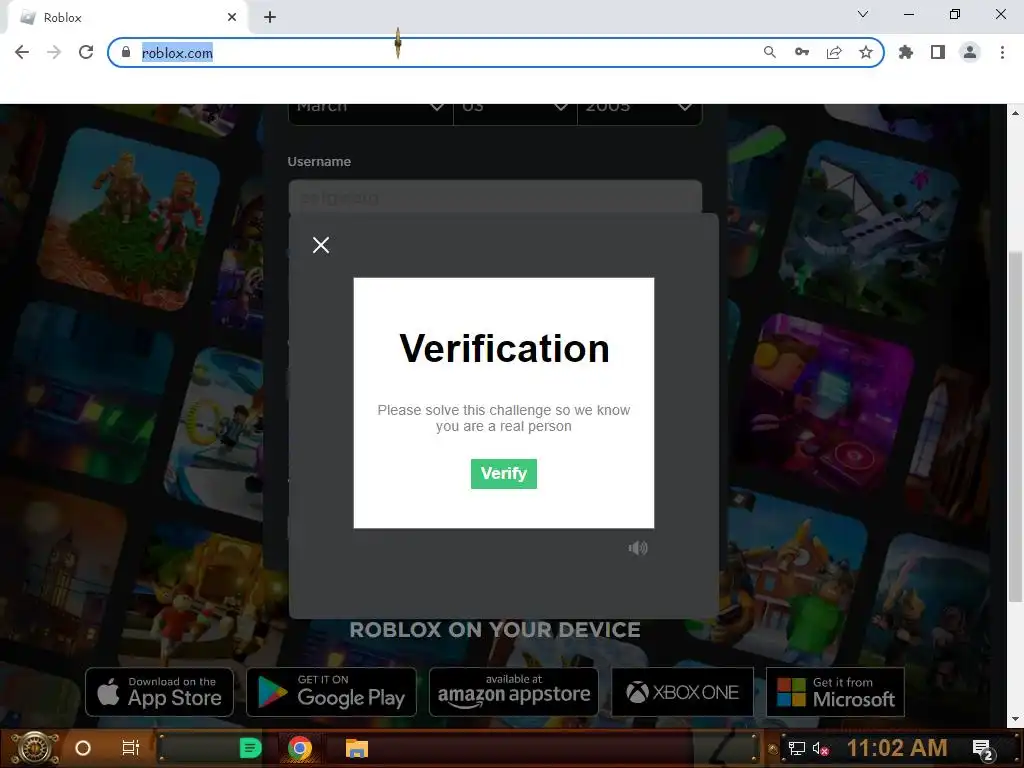1024x768 pixels.
Task: Click the page vertical scrollbar
Action: click(x=1015, y=428)
